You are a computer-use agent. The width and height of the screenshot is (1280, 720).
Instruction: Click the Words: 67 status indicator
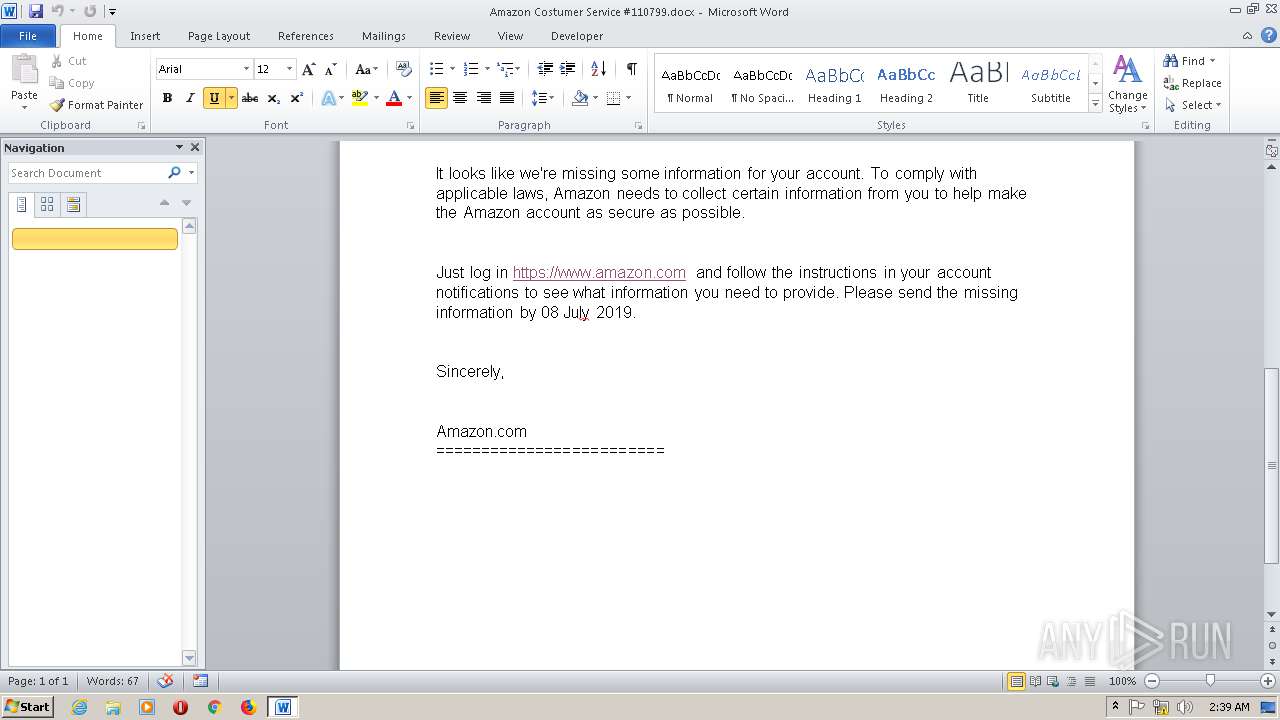click(x=113, y=681)
